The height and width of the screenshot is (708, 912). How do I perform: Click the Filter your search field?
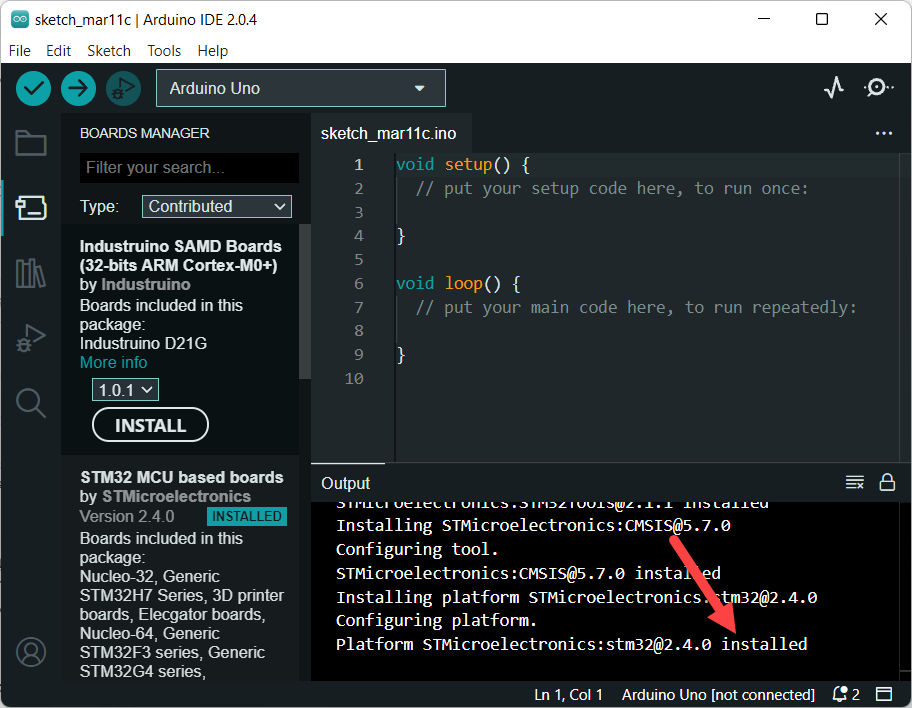189,168
